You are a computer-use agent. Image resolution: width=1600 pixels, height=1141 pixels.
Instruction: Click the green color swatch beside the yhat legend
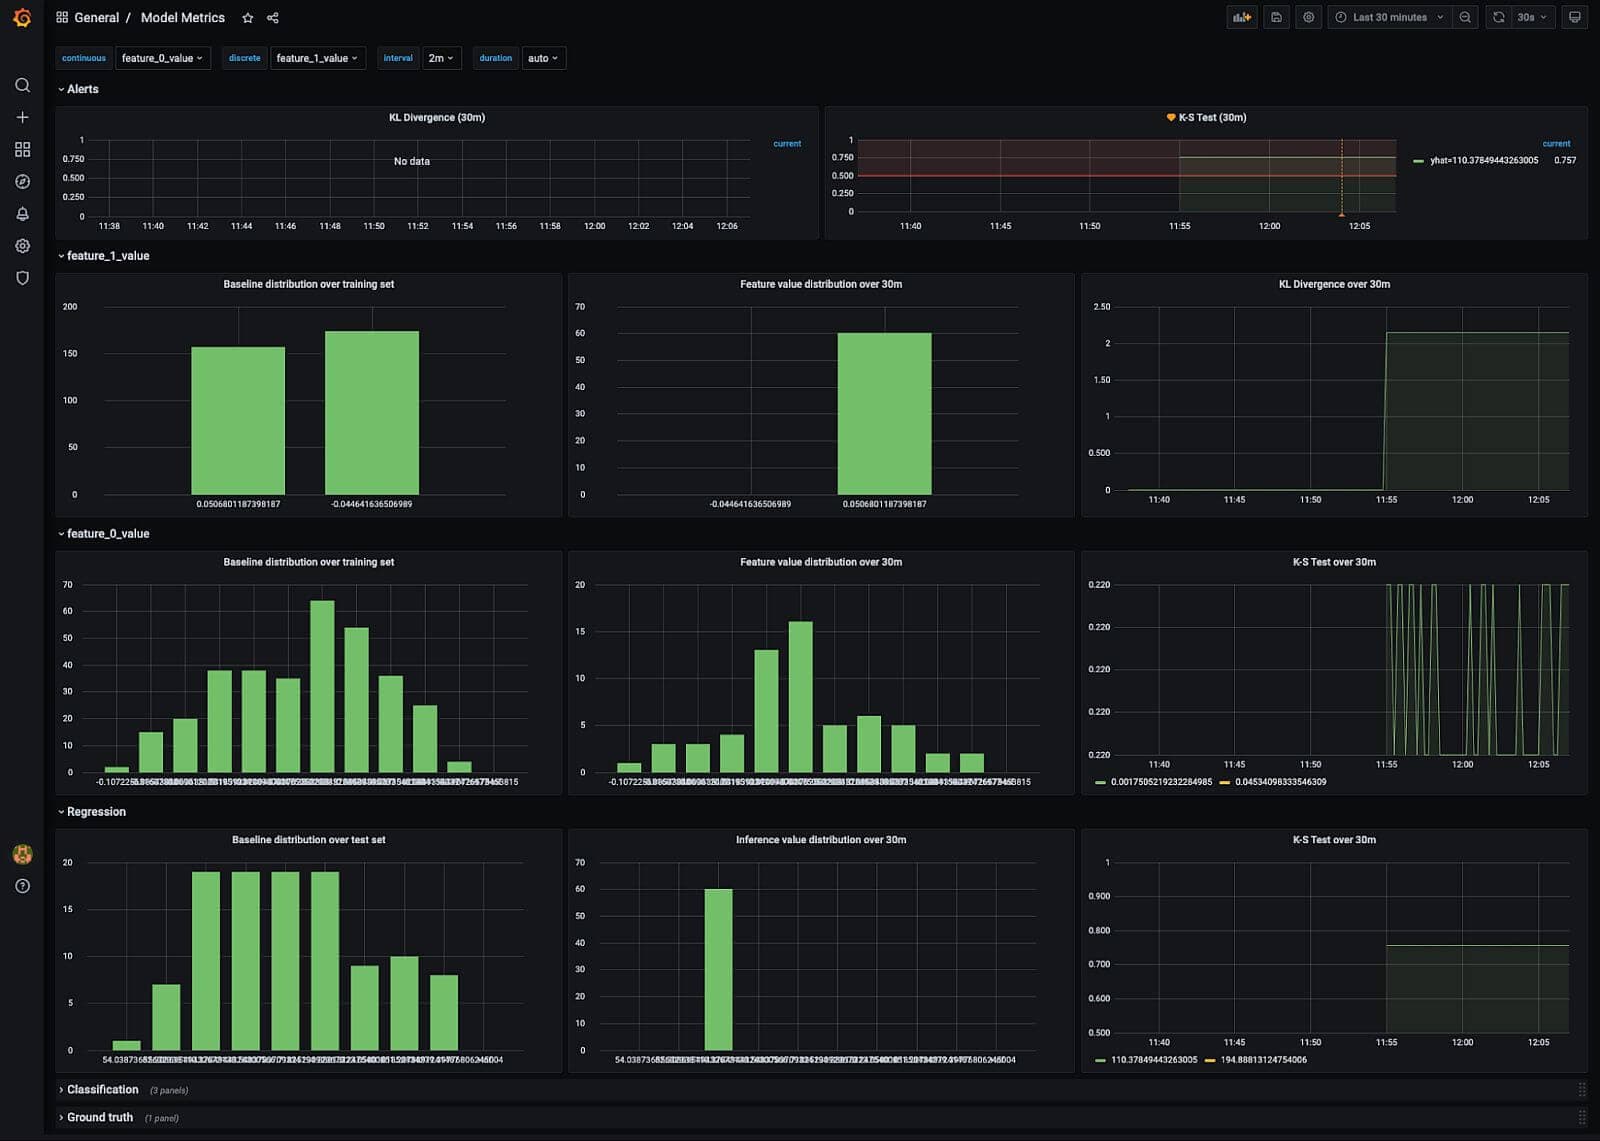click(x=1418, y=159)
